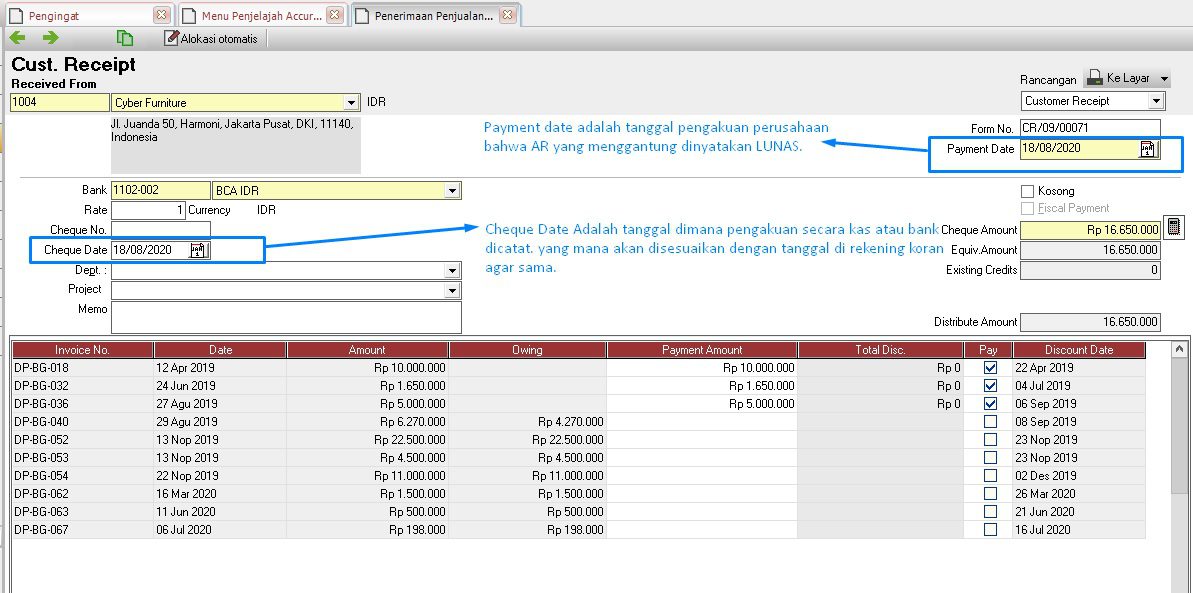The height and width of the screenshot is (593, 1193).
Task: Open the BCA IDR bank dropdown
Action: coord(452,190)
